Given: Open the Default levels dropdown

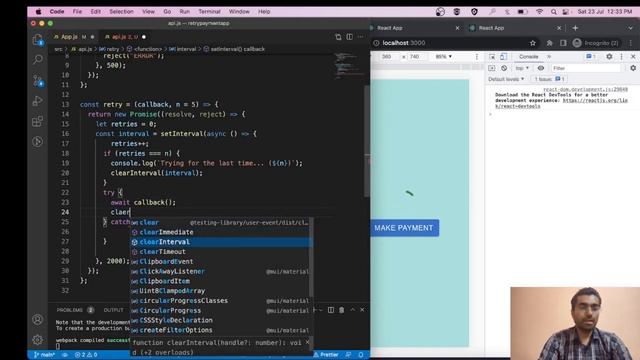Looking at the screenshot, I should (x=507, y=79).
